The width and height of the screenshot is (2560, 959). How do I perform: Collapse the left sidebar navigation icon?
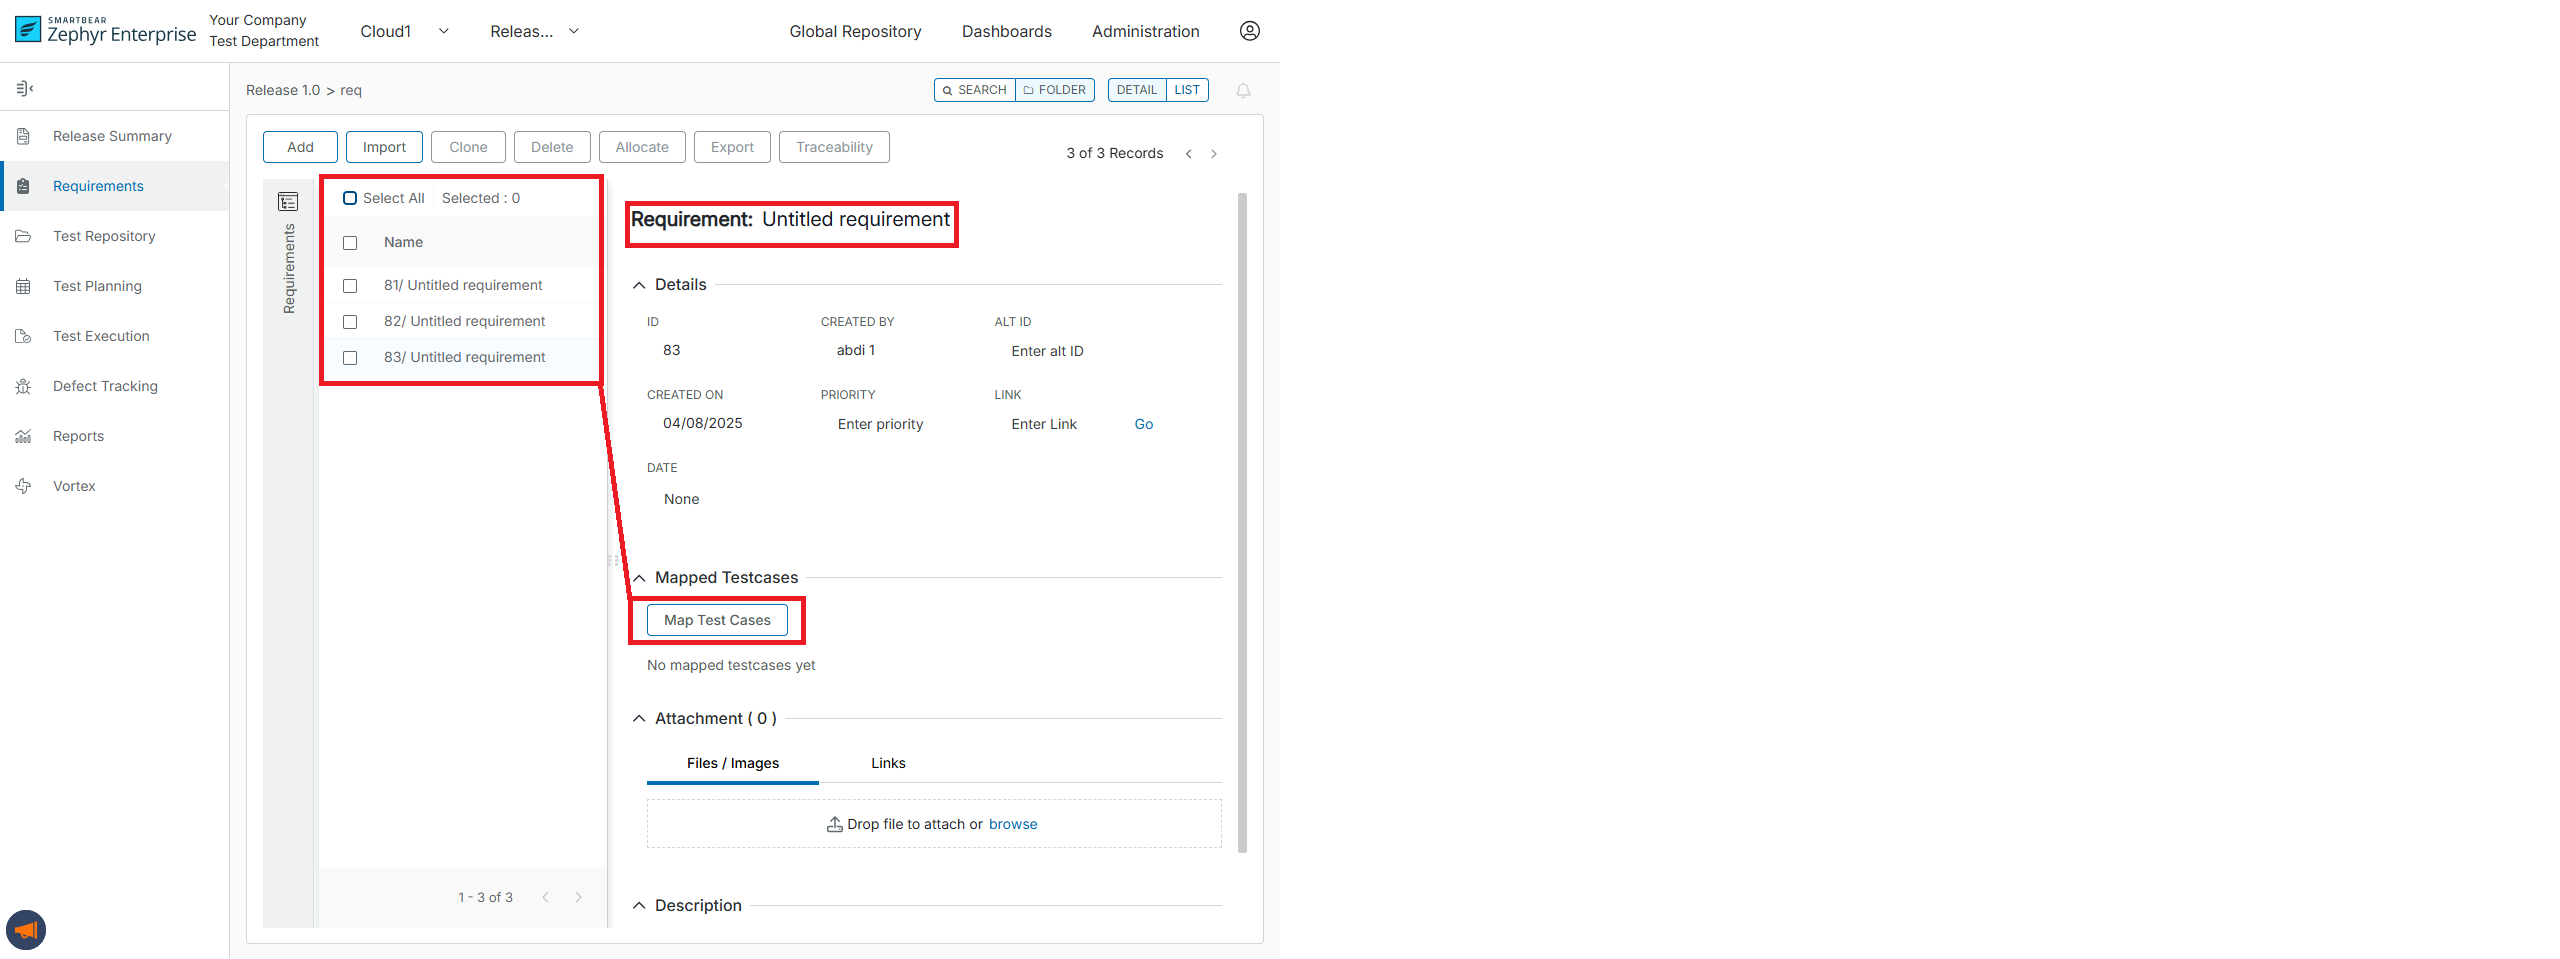[x=25, y=89]
